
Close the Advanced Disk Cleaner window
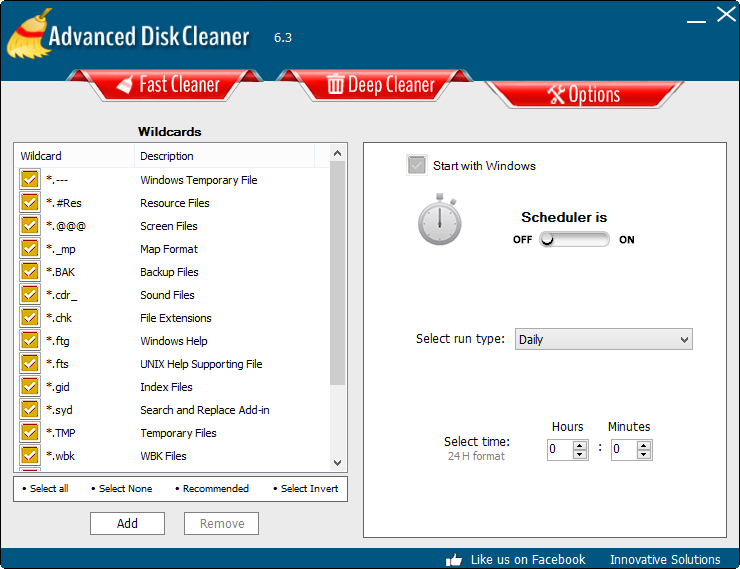726,14
